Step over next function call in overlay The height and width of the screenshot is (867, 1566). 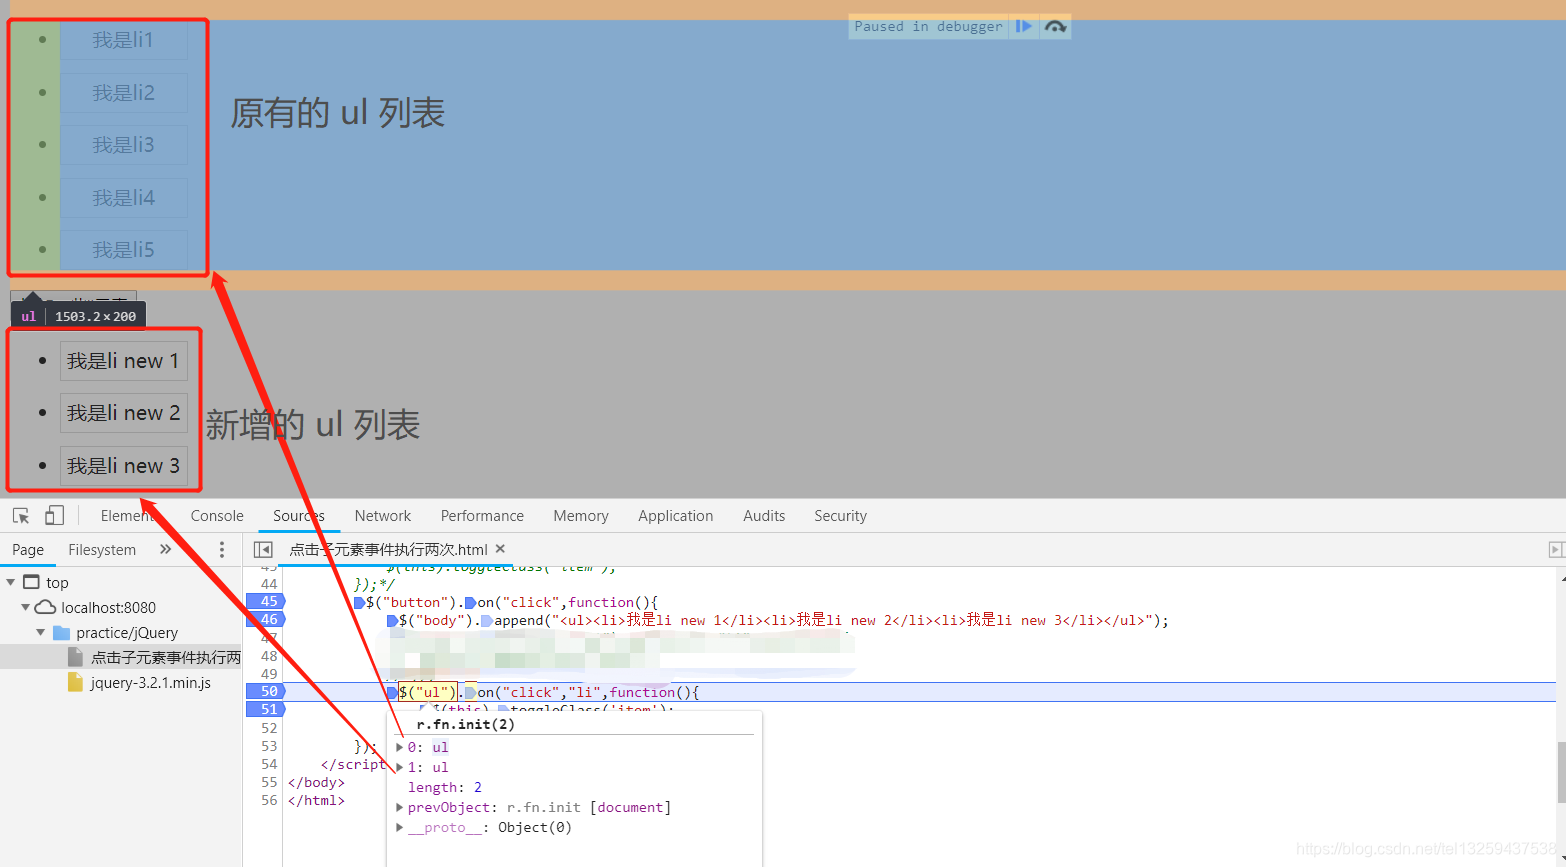(x=1055, y=27)
